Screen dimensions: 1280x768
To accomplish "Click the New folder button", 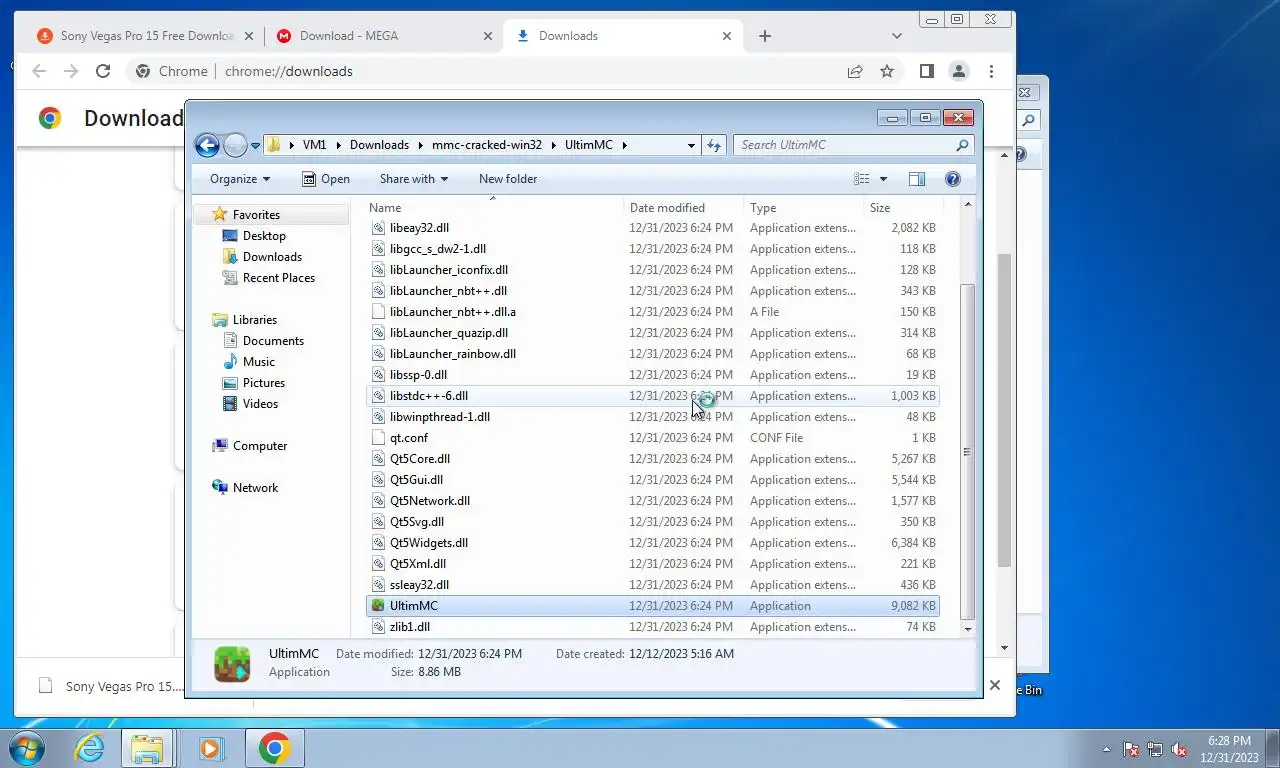I will pyautogui.click(x=508, y=179).
